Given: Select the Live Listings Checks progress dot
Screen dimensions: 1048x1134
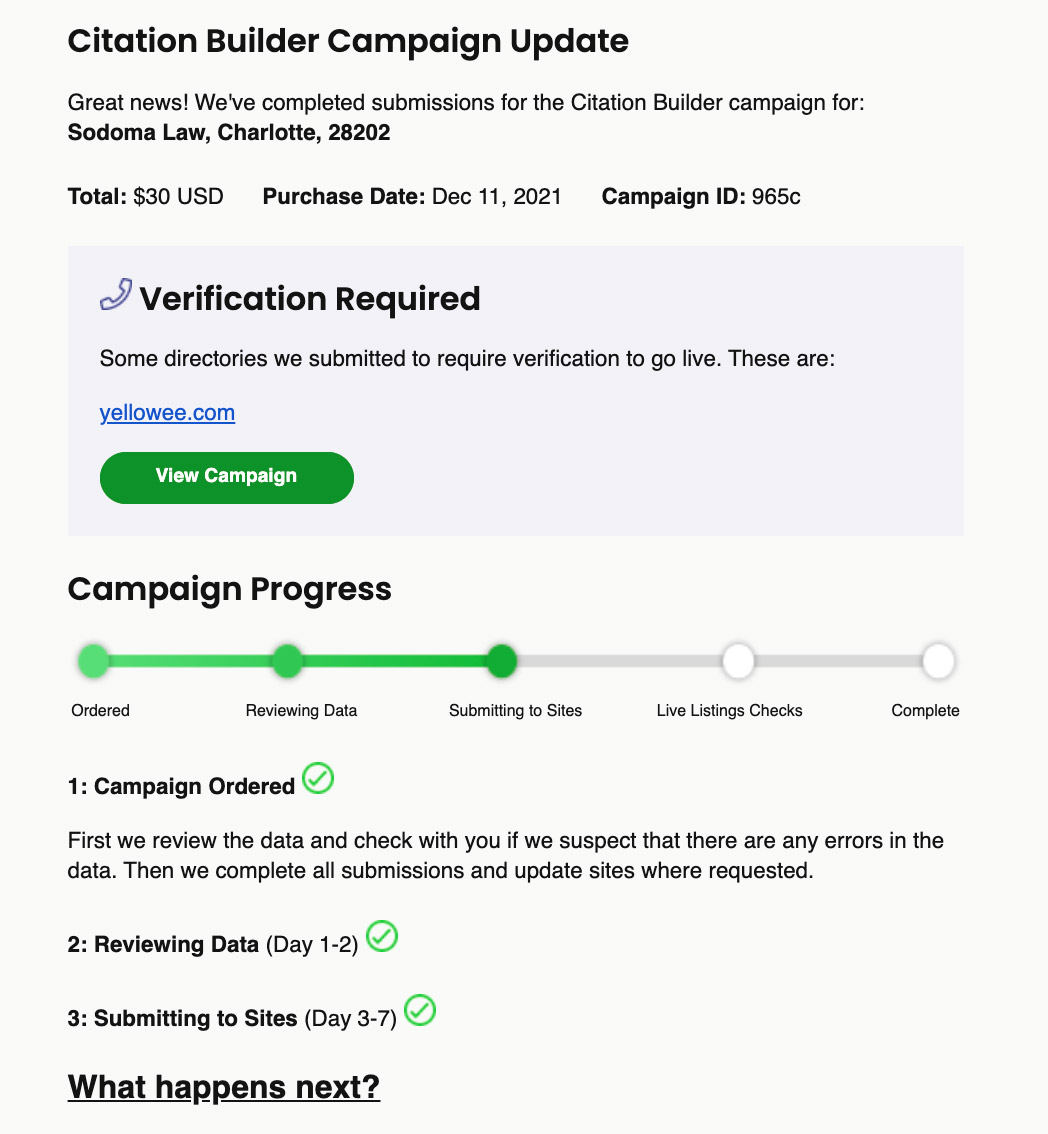Looking at the screenshot, I should (738, 660).
